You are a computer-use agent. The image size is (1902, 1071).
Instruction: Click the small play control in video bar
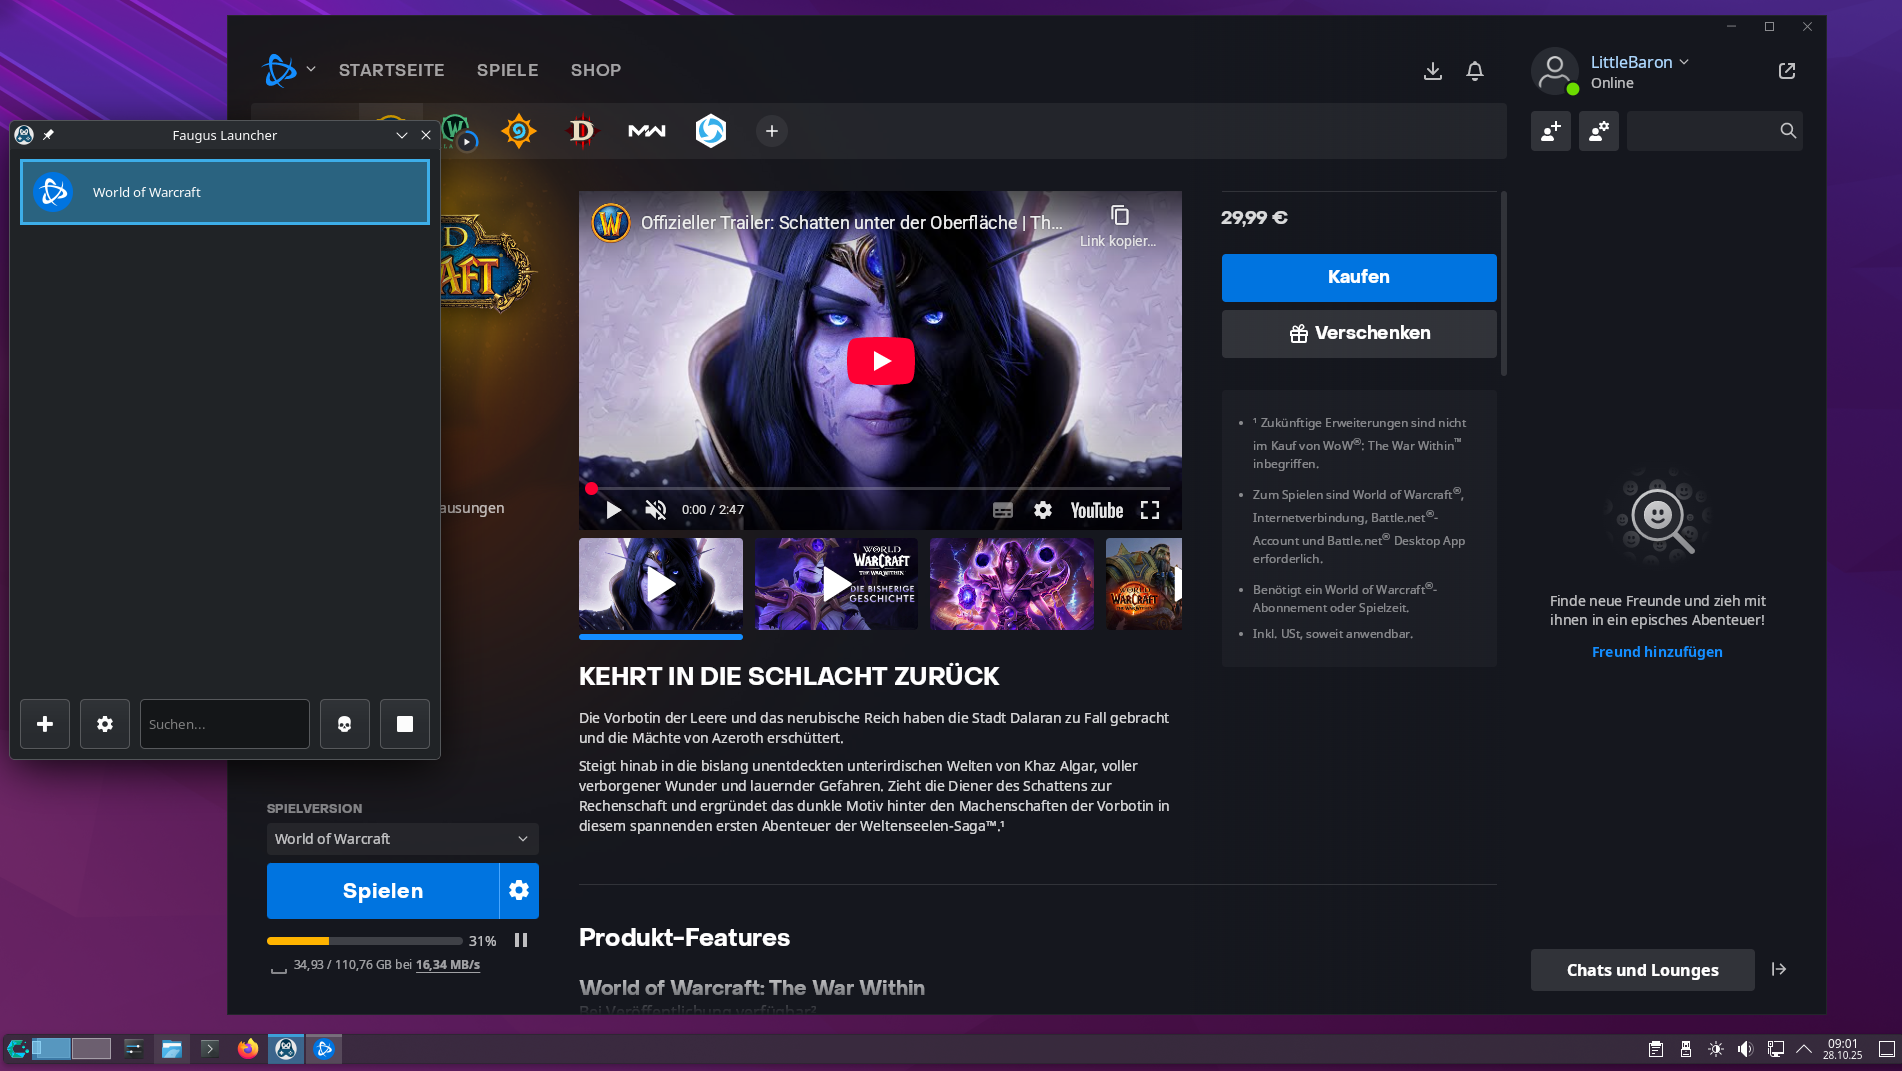click(x=613, y=510)
